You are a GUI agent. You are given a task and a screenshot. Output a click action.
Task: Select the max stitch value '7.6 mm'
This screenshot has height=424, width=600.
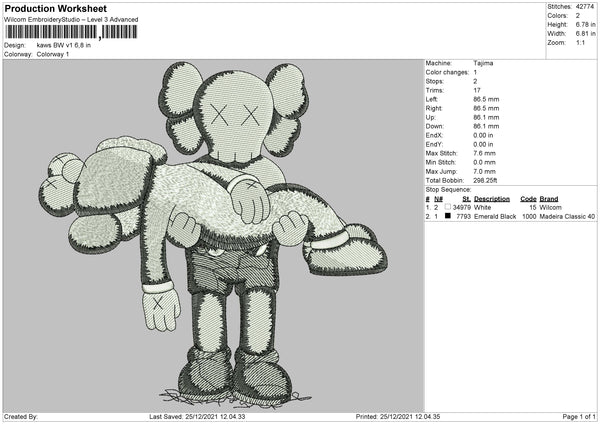pyautogui.click(x=484, y=153)
